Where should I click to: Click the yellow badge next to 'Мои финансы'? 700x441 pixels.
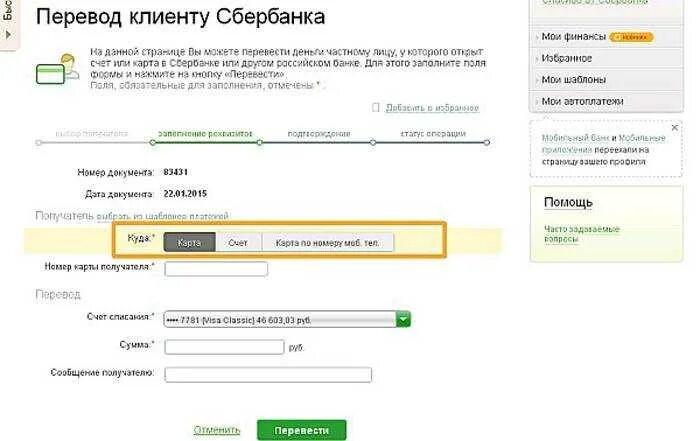[631, 37]
